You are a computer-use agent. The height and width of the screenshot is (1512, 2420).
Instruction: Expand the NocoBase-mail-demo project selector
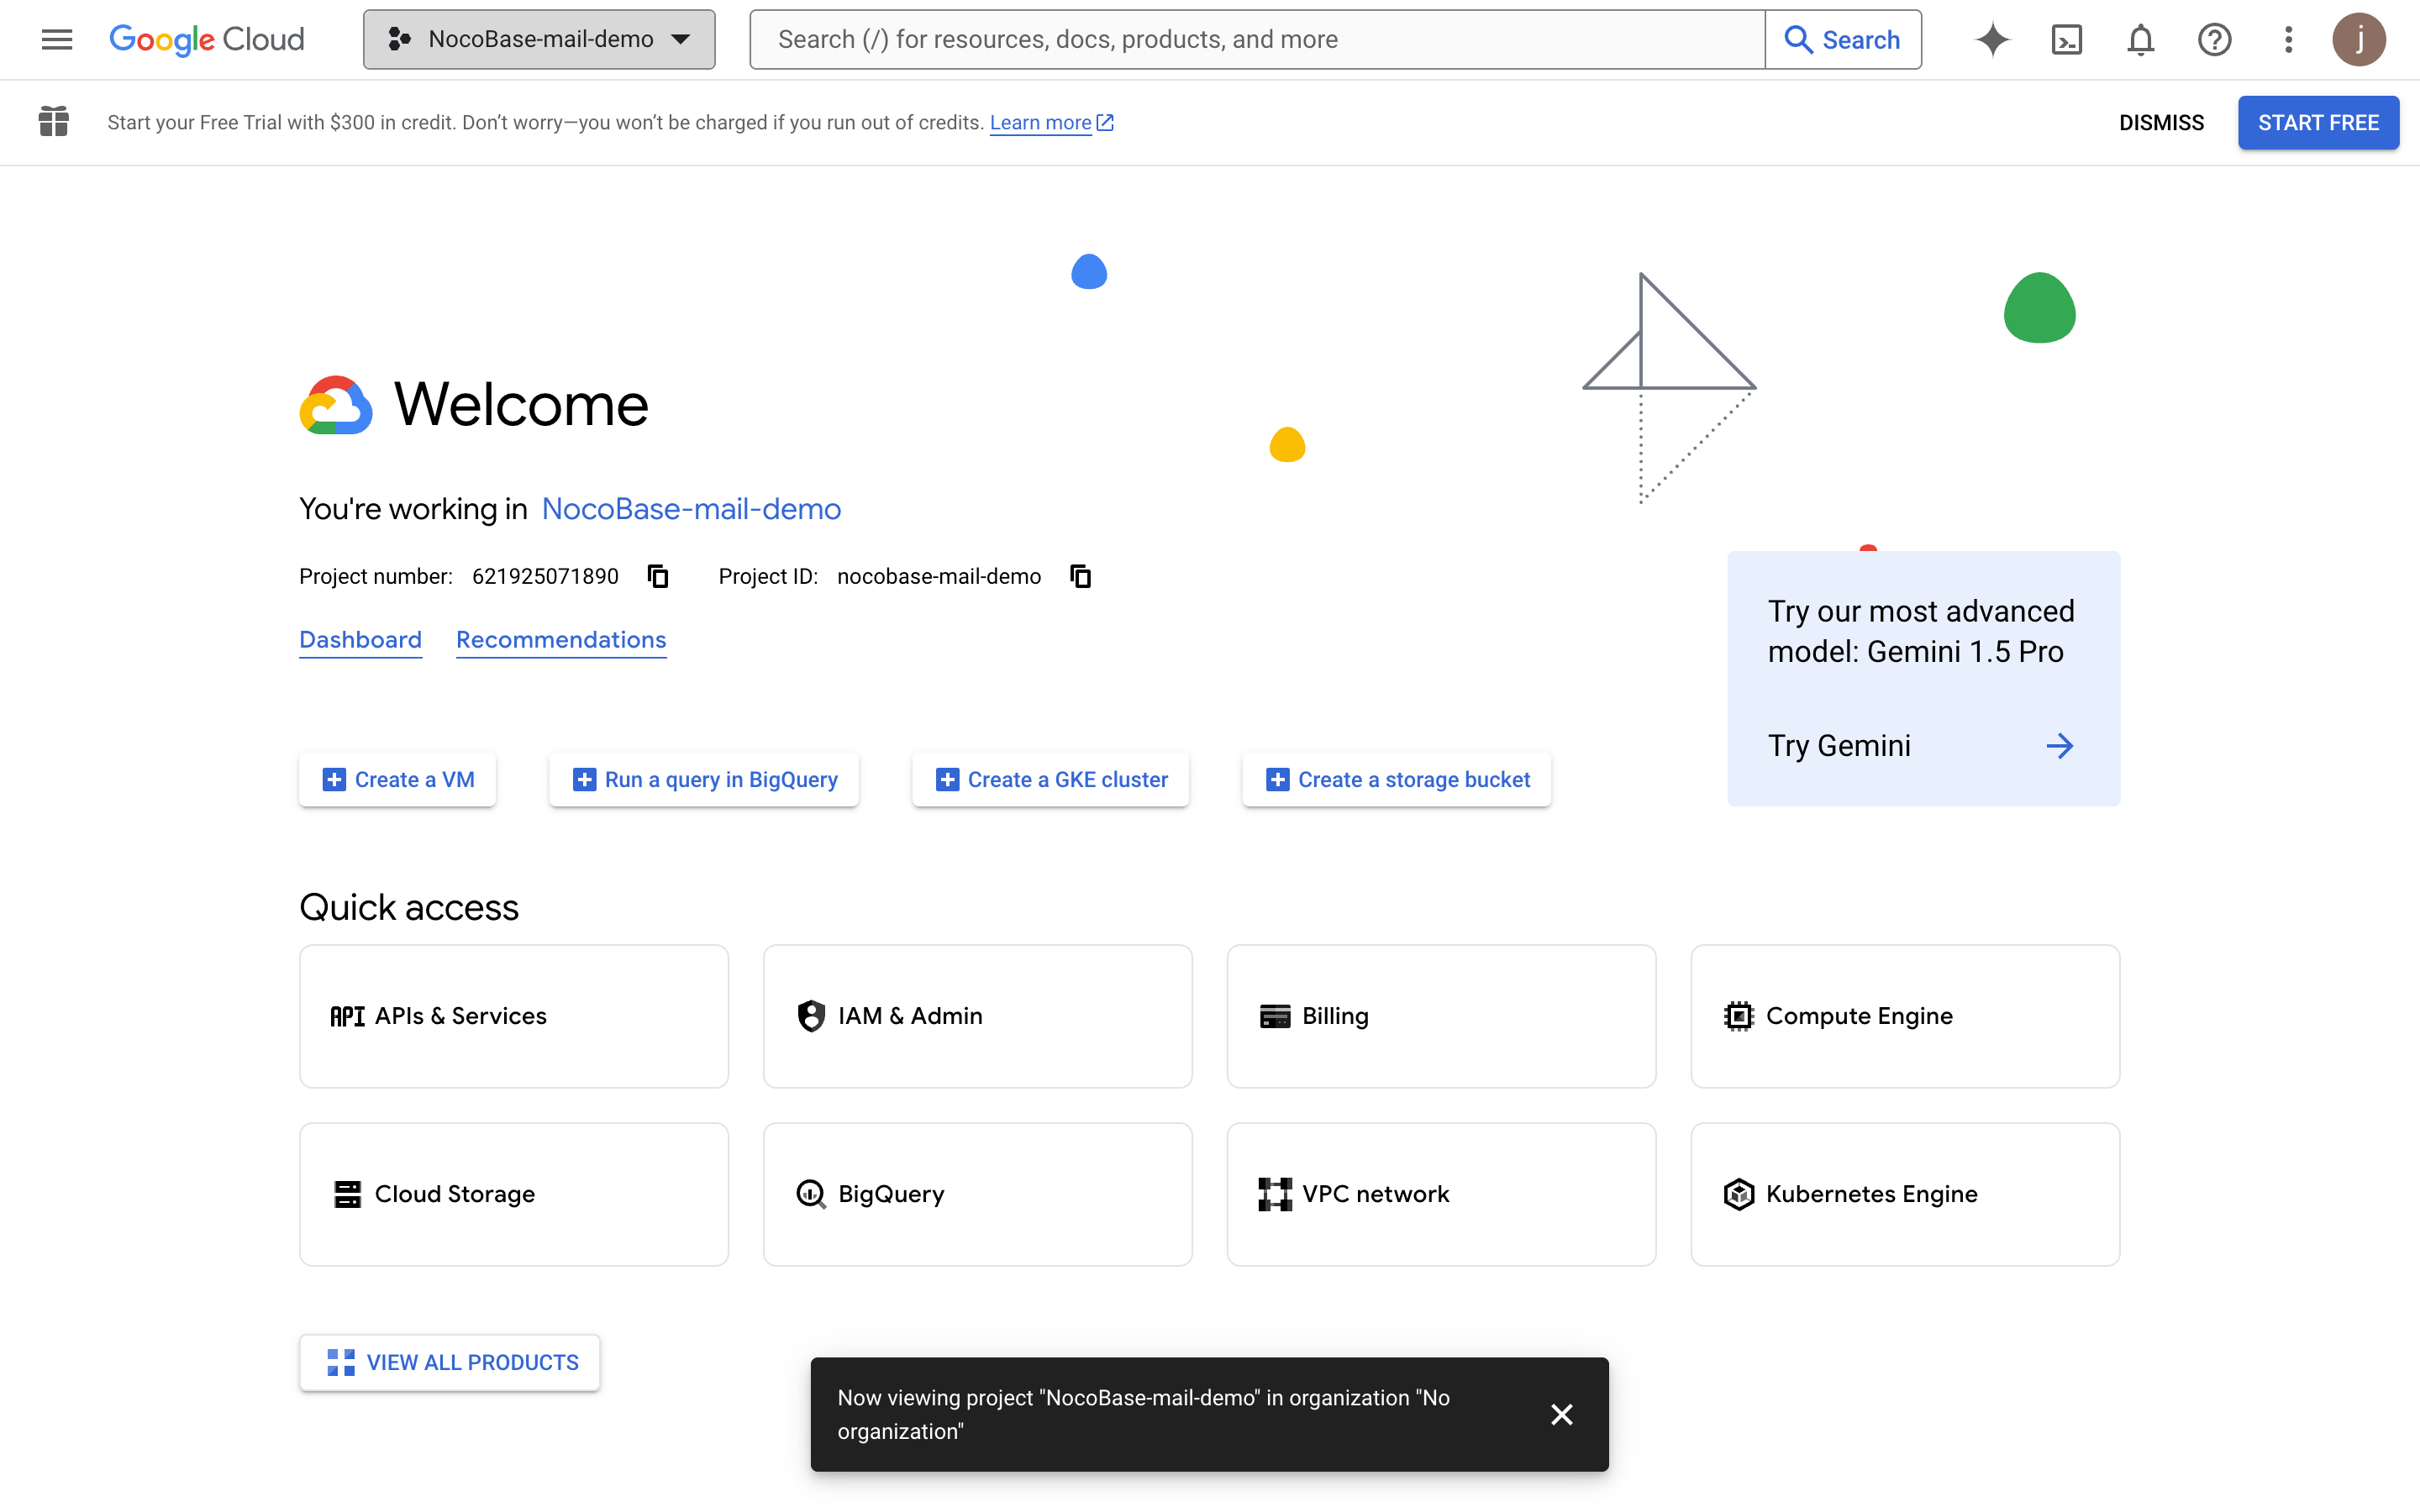pyautogui.click(x=539, y=39)
